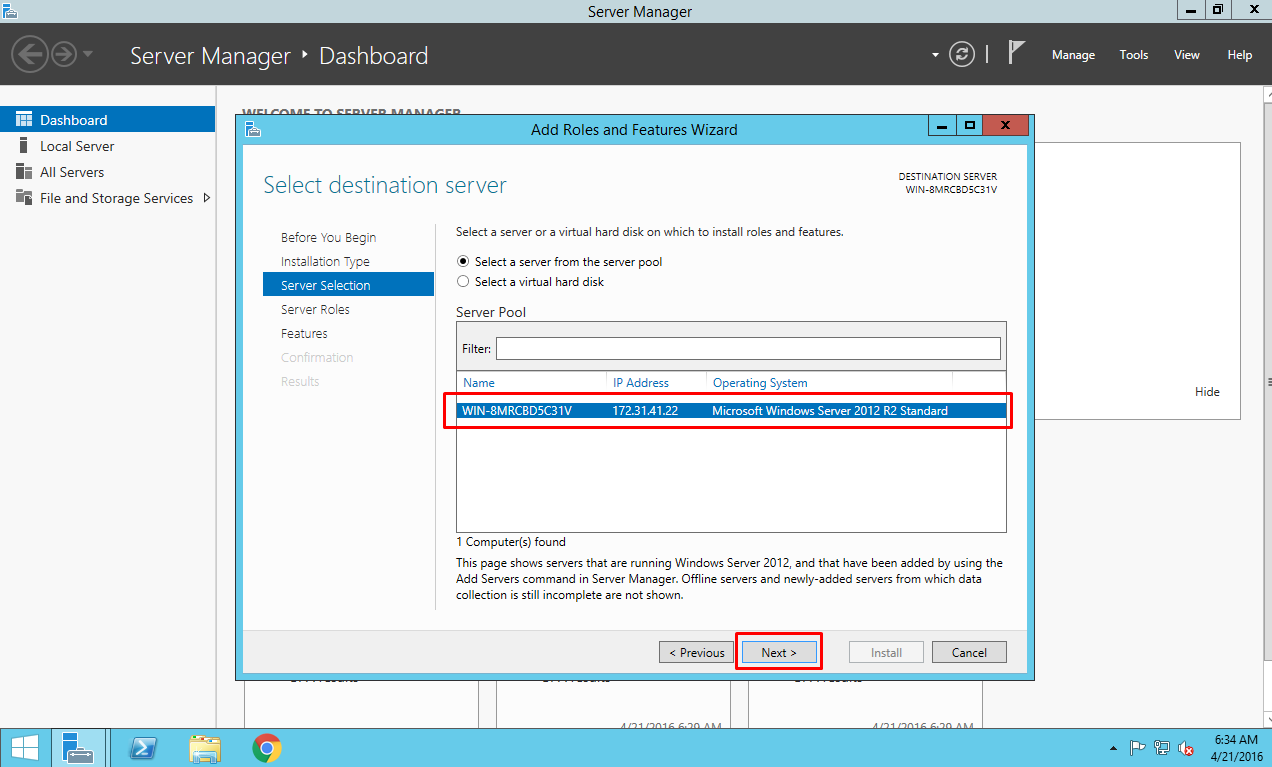Viewport: 1272px width, 767px height.
Task: Open the Manage menu
Action: (x=1073, y=55)
